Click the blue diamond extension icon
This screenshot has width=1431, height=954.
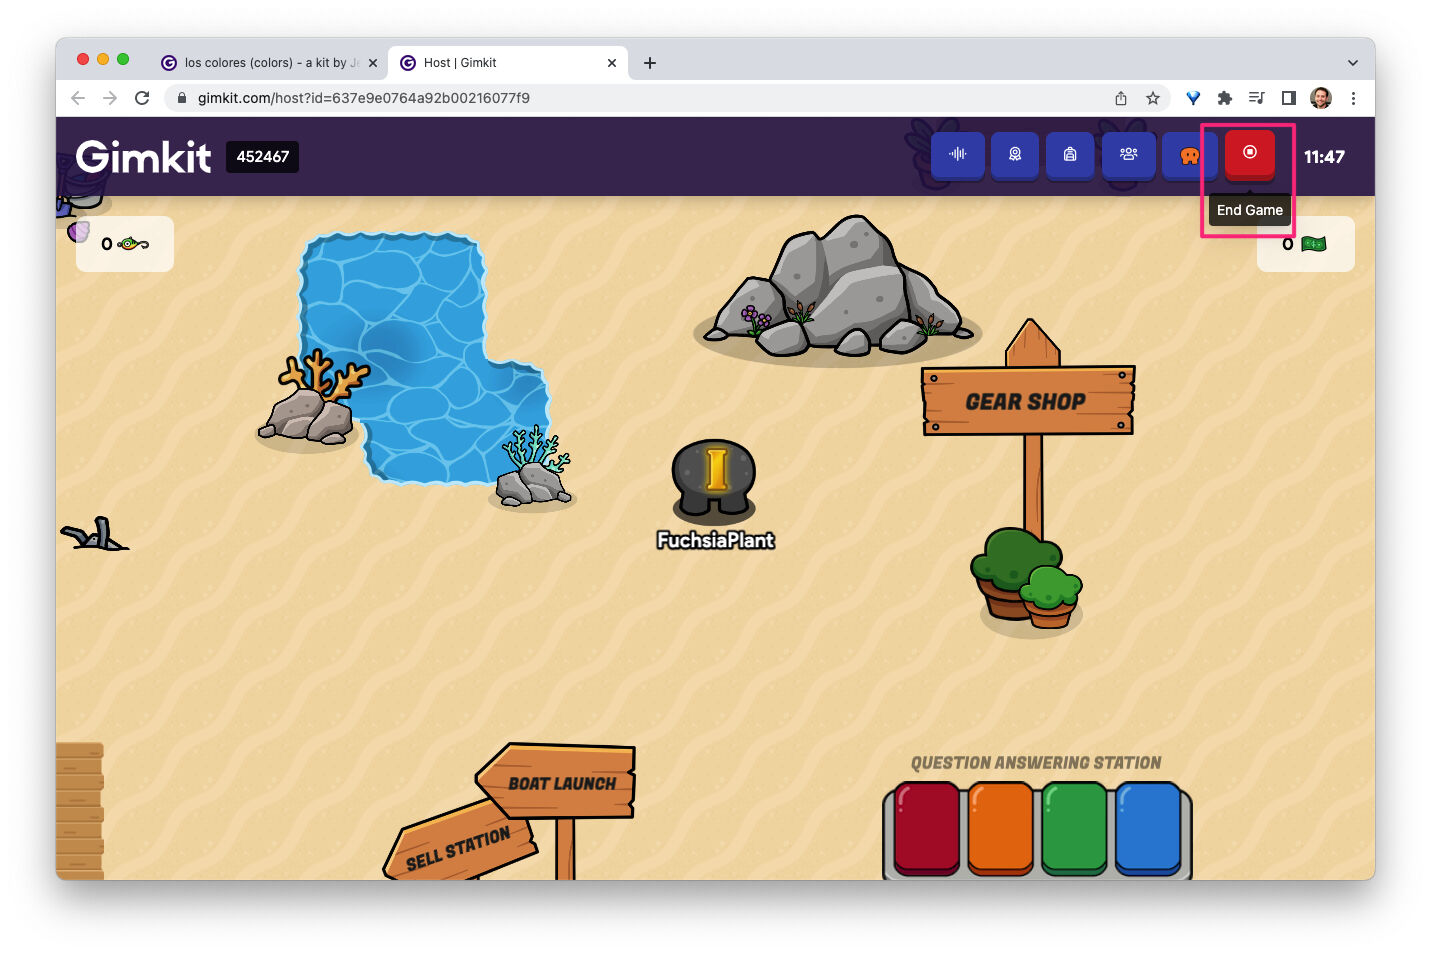tap(1193, 98)
